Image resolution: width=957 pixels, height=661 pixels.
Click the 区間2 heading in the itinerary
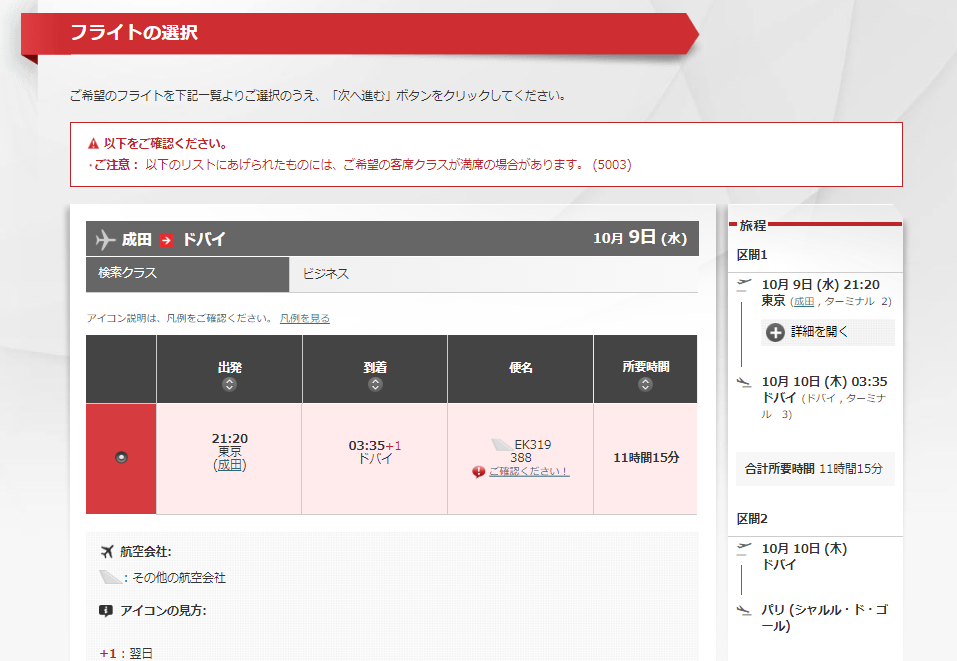pos(752,519)
